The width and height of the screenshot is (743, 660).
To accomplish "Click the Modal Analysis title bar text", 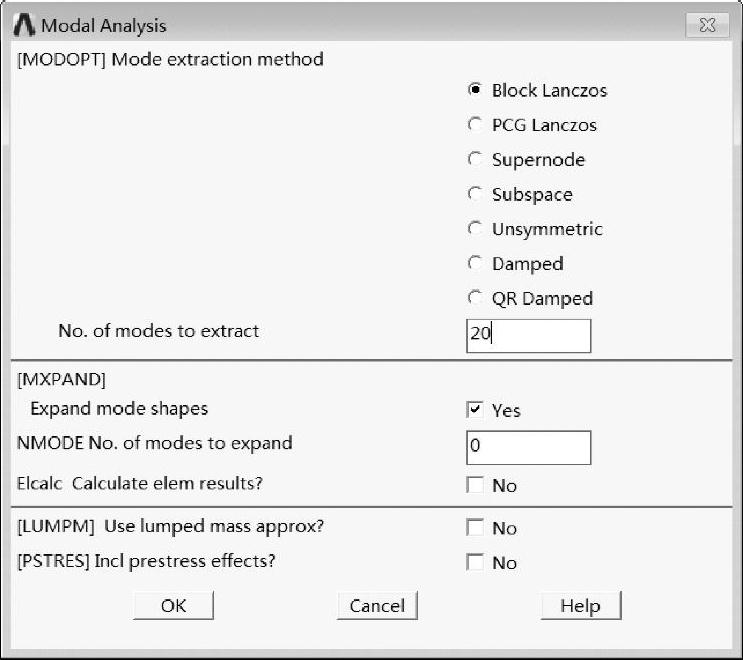I will (104, 26).
